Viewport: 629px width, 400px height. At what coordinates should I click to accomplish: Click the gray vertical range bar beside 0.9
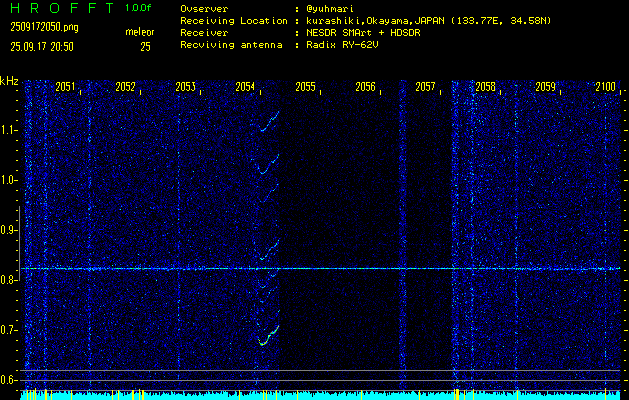point(19,243)
